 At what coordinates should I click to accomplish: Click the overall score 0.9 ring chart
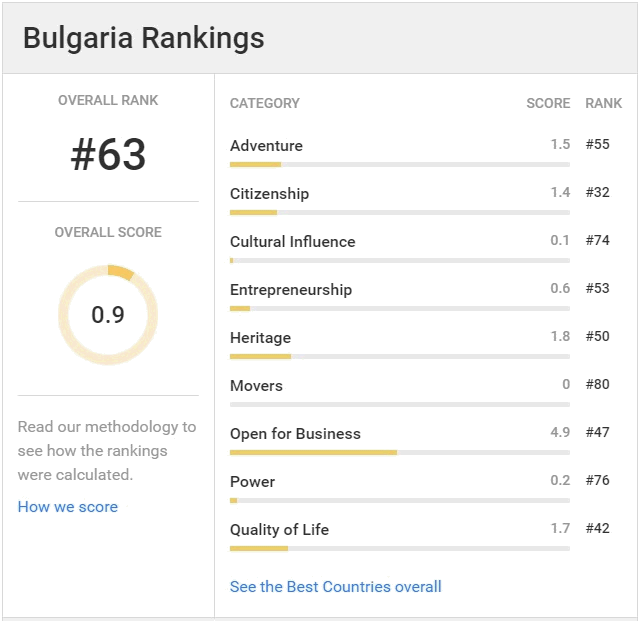[108, 315]
